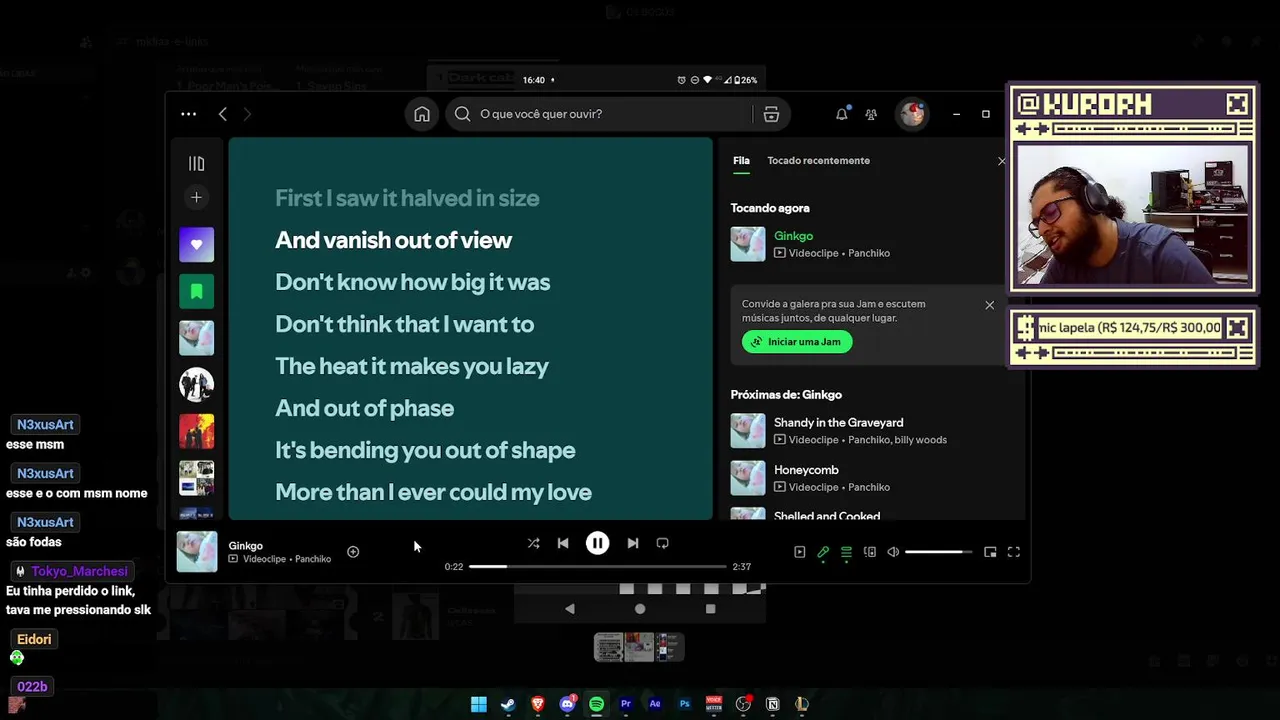This screenshot has height=720, width=1280.
Task: Open Liked Songs playlist
Action: click(196, 245)
